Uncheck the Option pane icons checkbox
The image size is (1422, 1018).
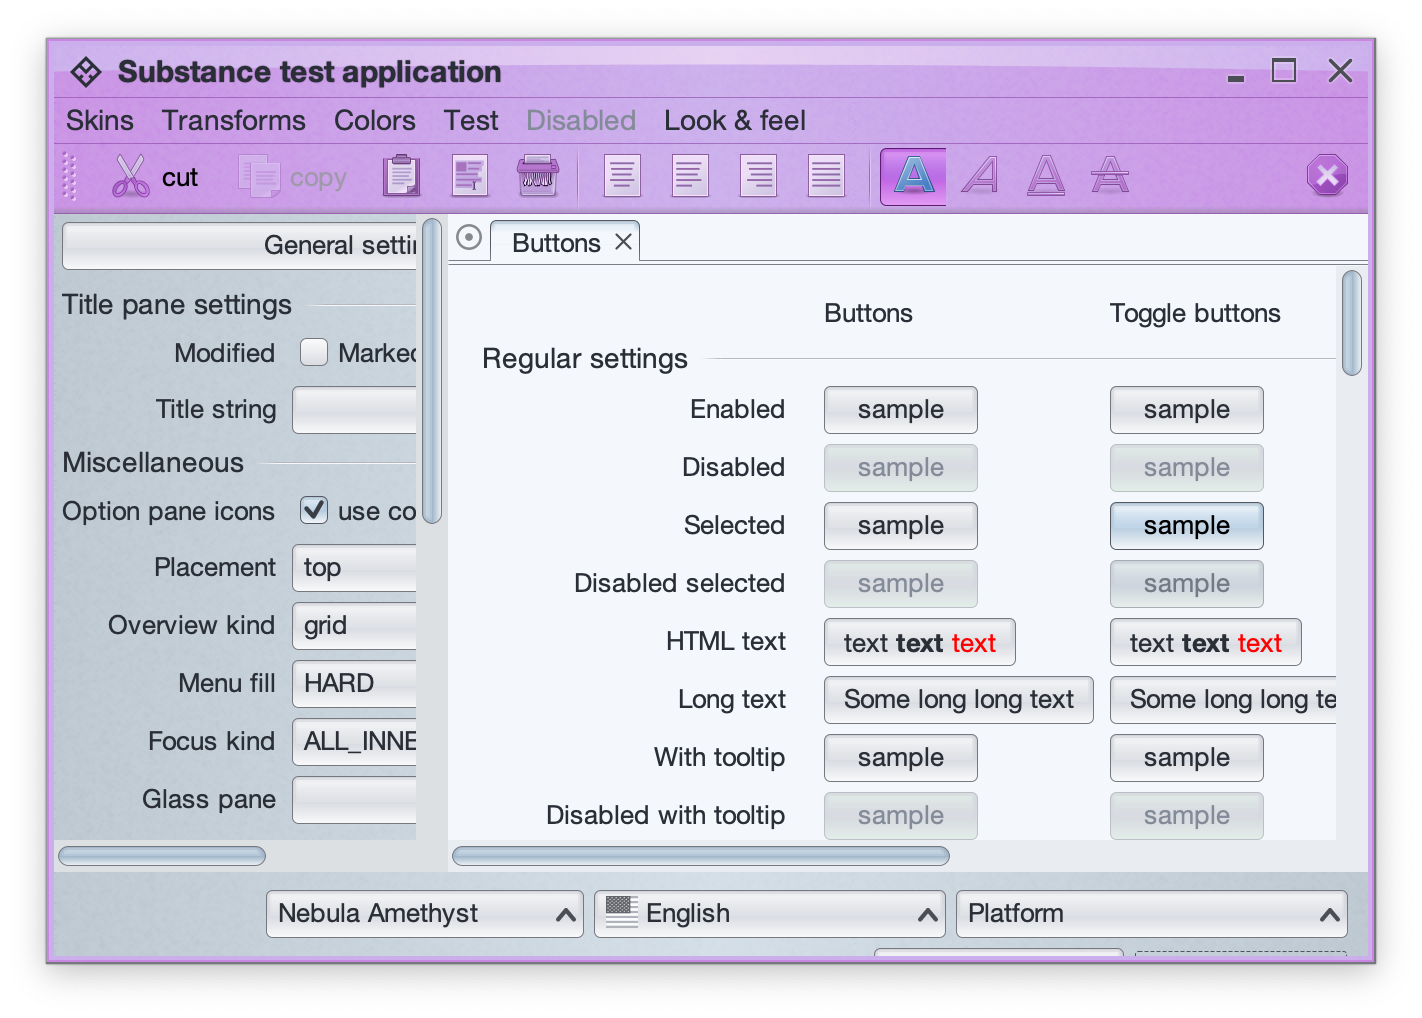[x=314, y=511]
